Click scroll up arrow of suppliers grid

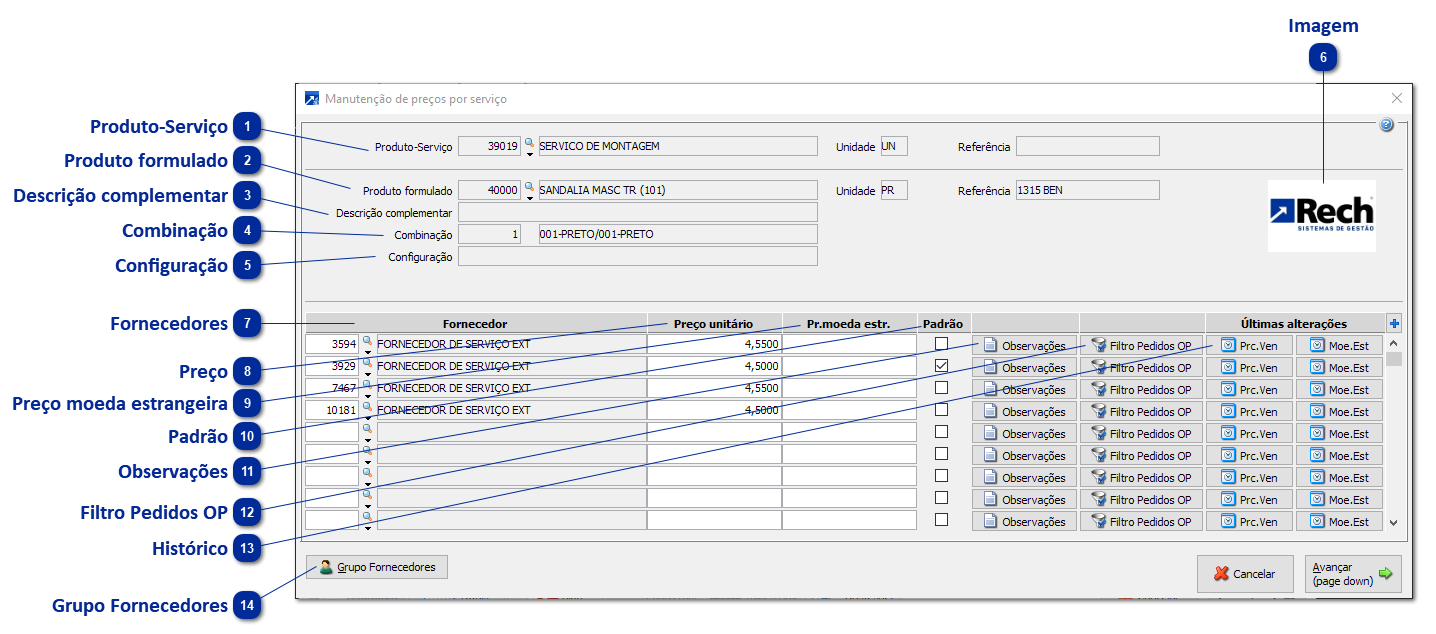1393,342
